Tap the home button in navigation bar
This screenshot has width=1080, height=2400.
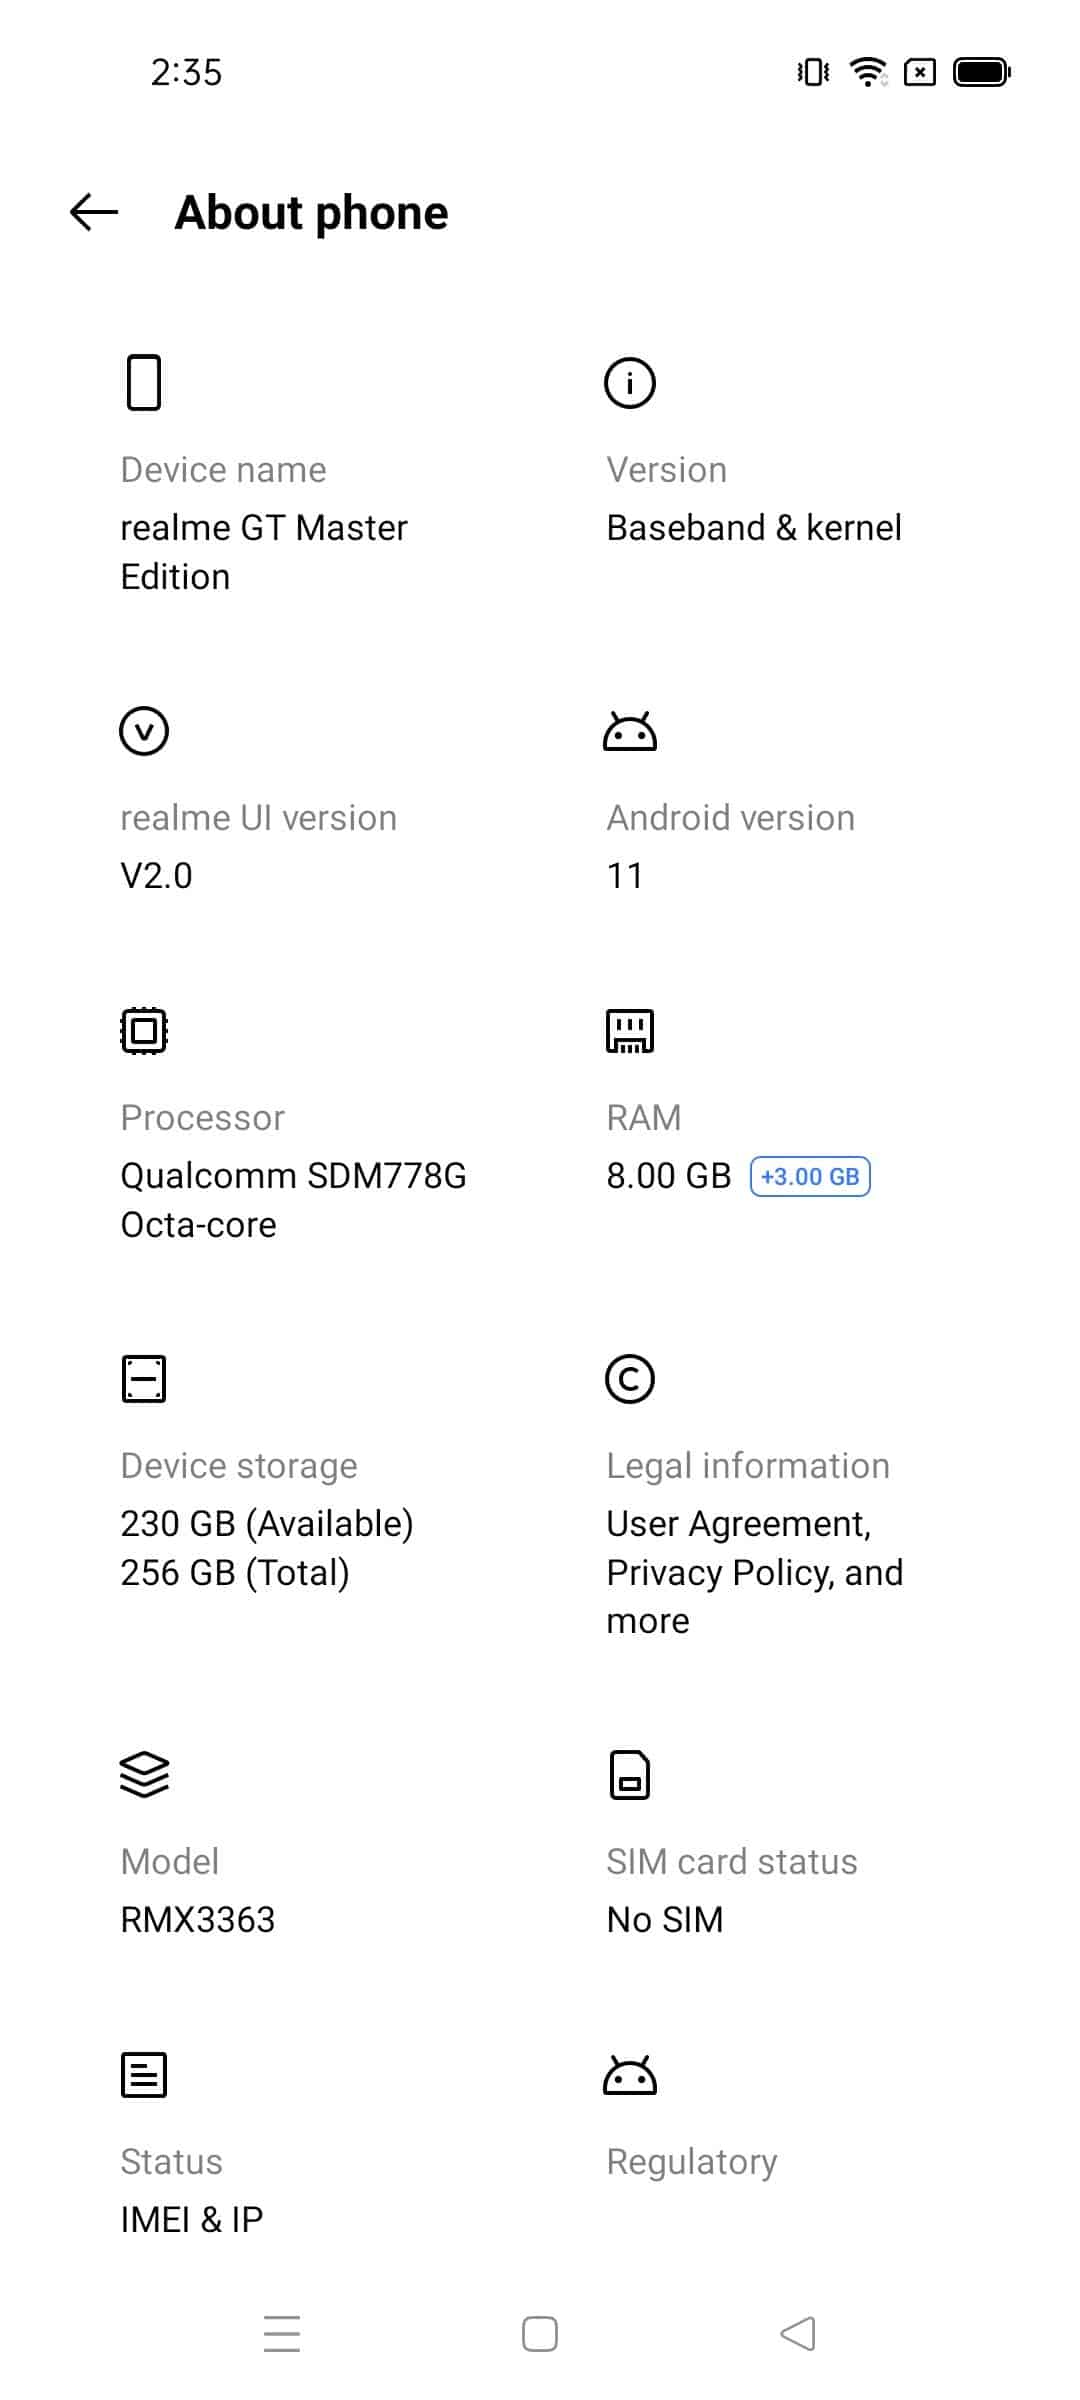[x=540, y=2334]
